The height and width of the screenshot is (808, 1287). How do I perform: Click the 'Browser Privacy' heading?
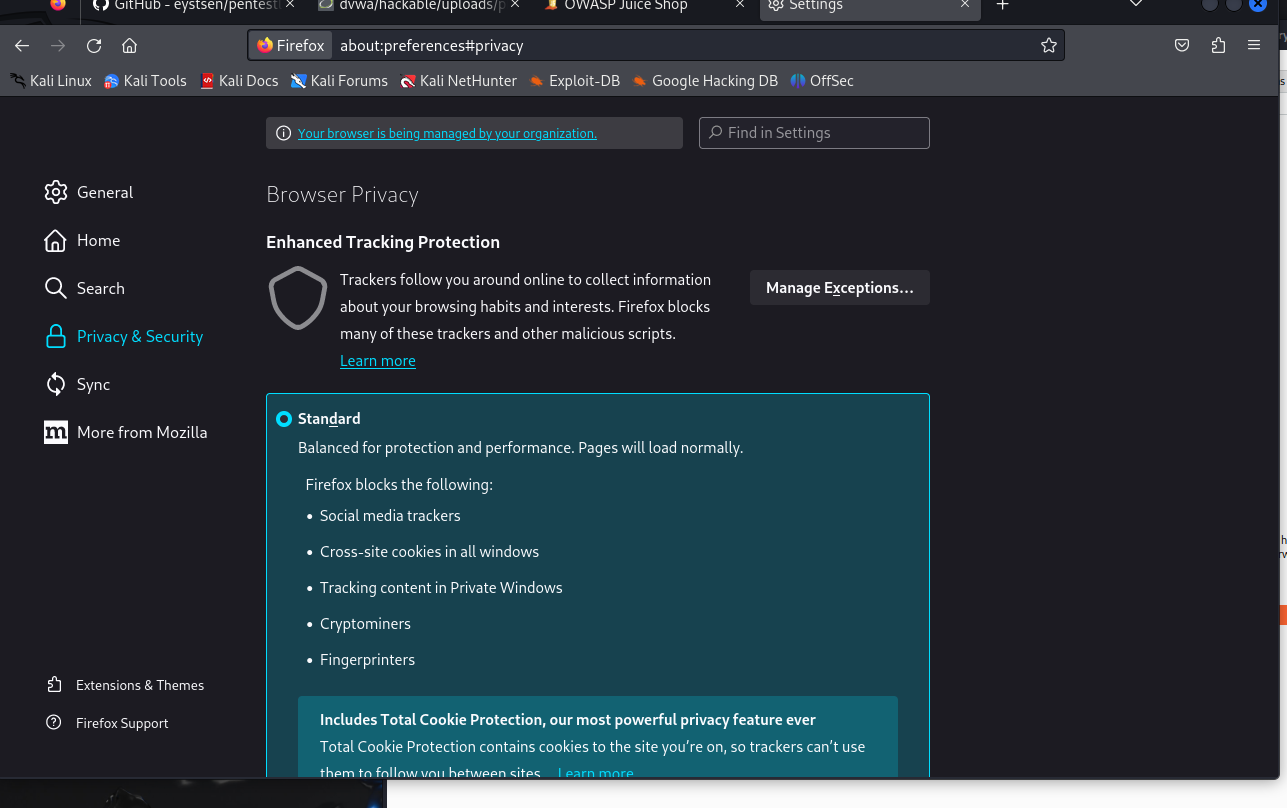click(342, 195)
